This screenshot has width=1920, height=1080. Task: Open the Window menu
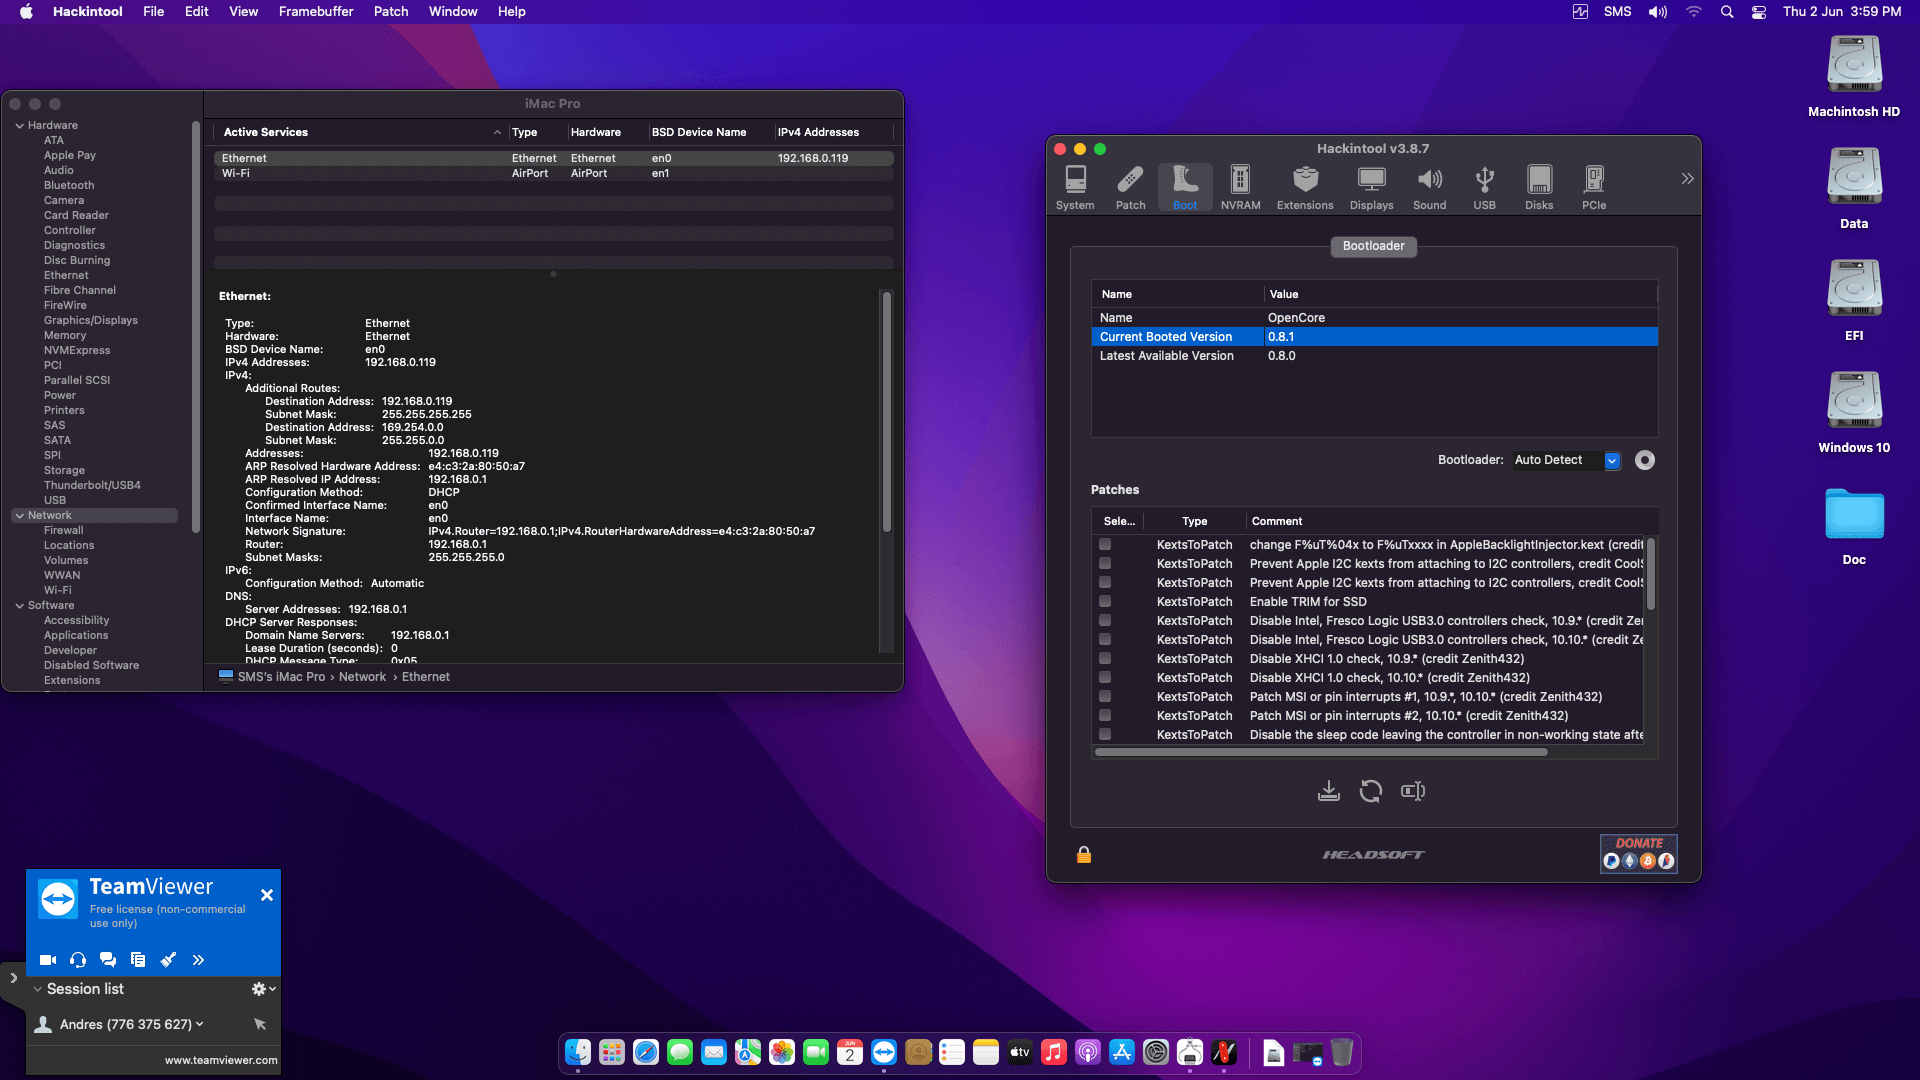(x=453, y=12)
